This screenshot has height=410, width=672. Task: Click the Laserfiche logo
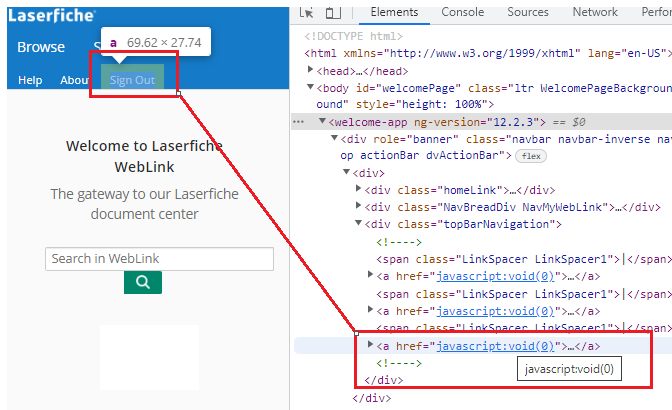pos(51,16)
